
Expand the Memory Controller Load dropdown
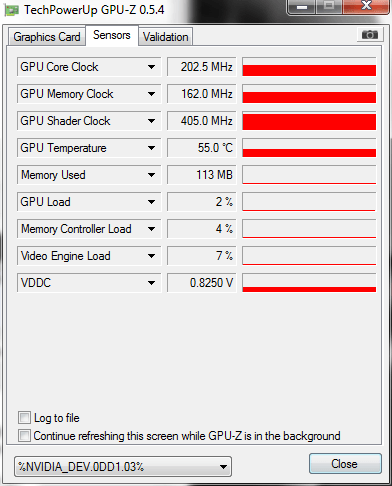pyautogui.click(x=151, y=229)
